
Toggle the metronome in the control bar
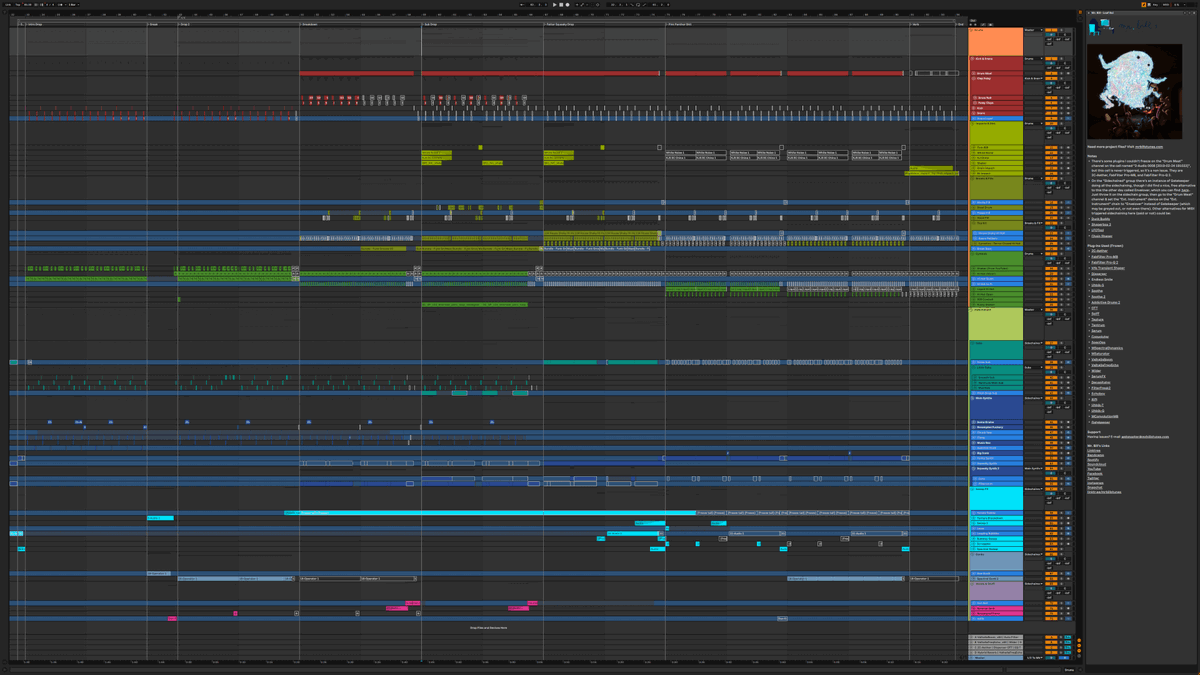coord(61,5)
